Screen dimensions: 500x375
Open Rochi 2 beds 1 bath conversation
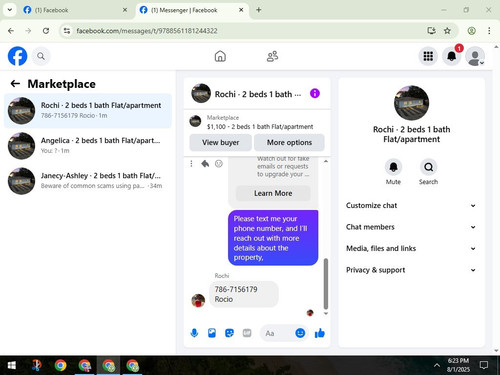pyautogui.click(x=88, y=111)
